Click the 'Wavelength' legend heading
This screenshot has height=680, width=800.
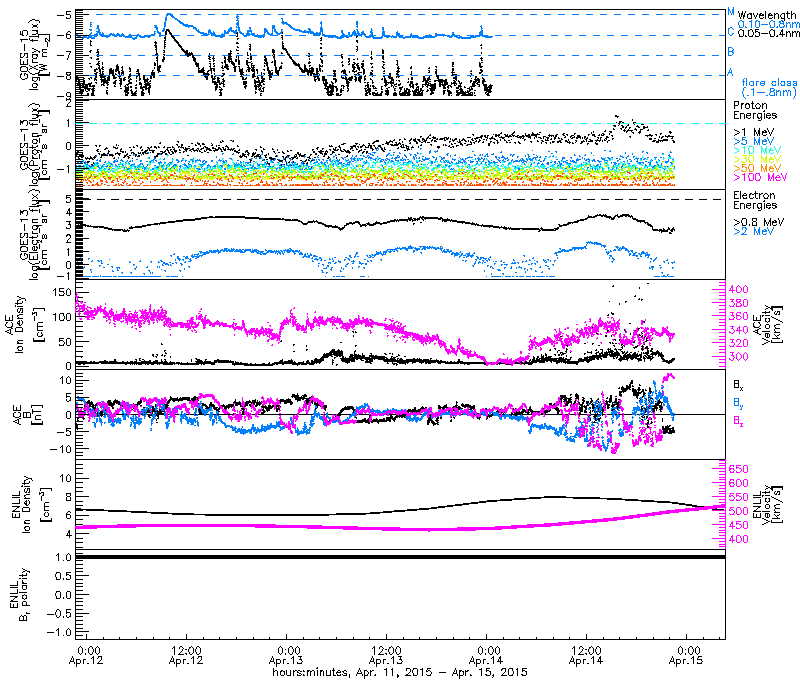click(766, 16)
